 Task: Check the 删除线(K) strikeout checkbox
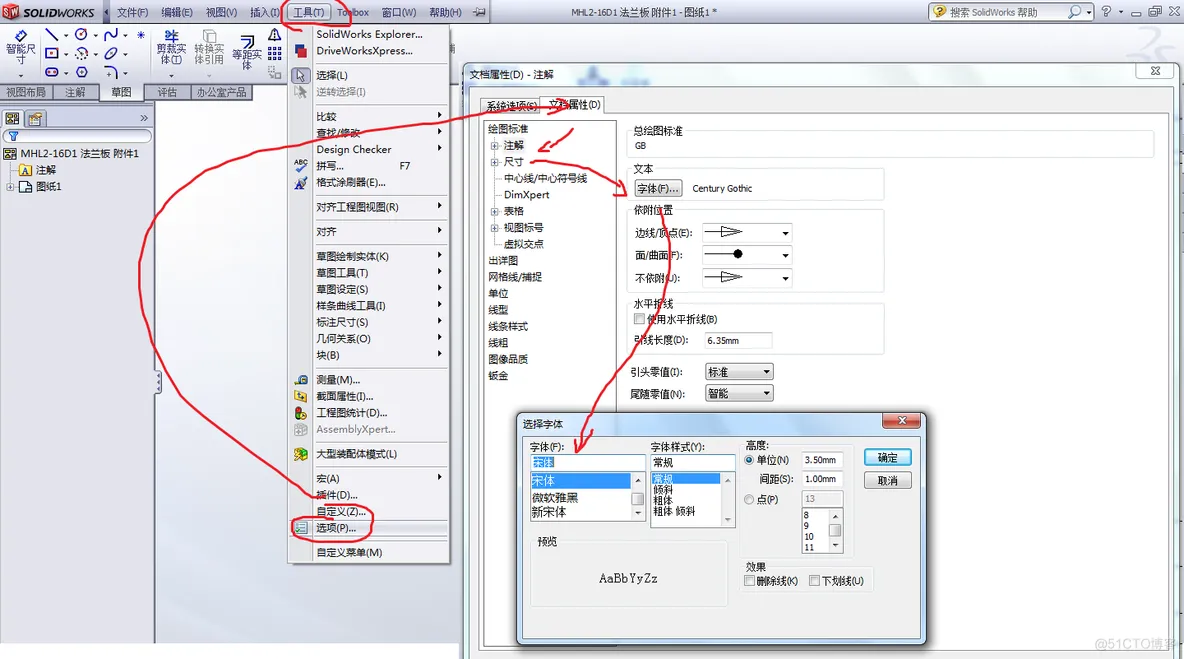pyautogui.click(x=750, y=580)
